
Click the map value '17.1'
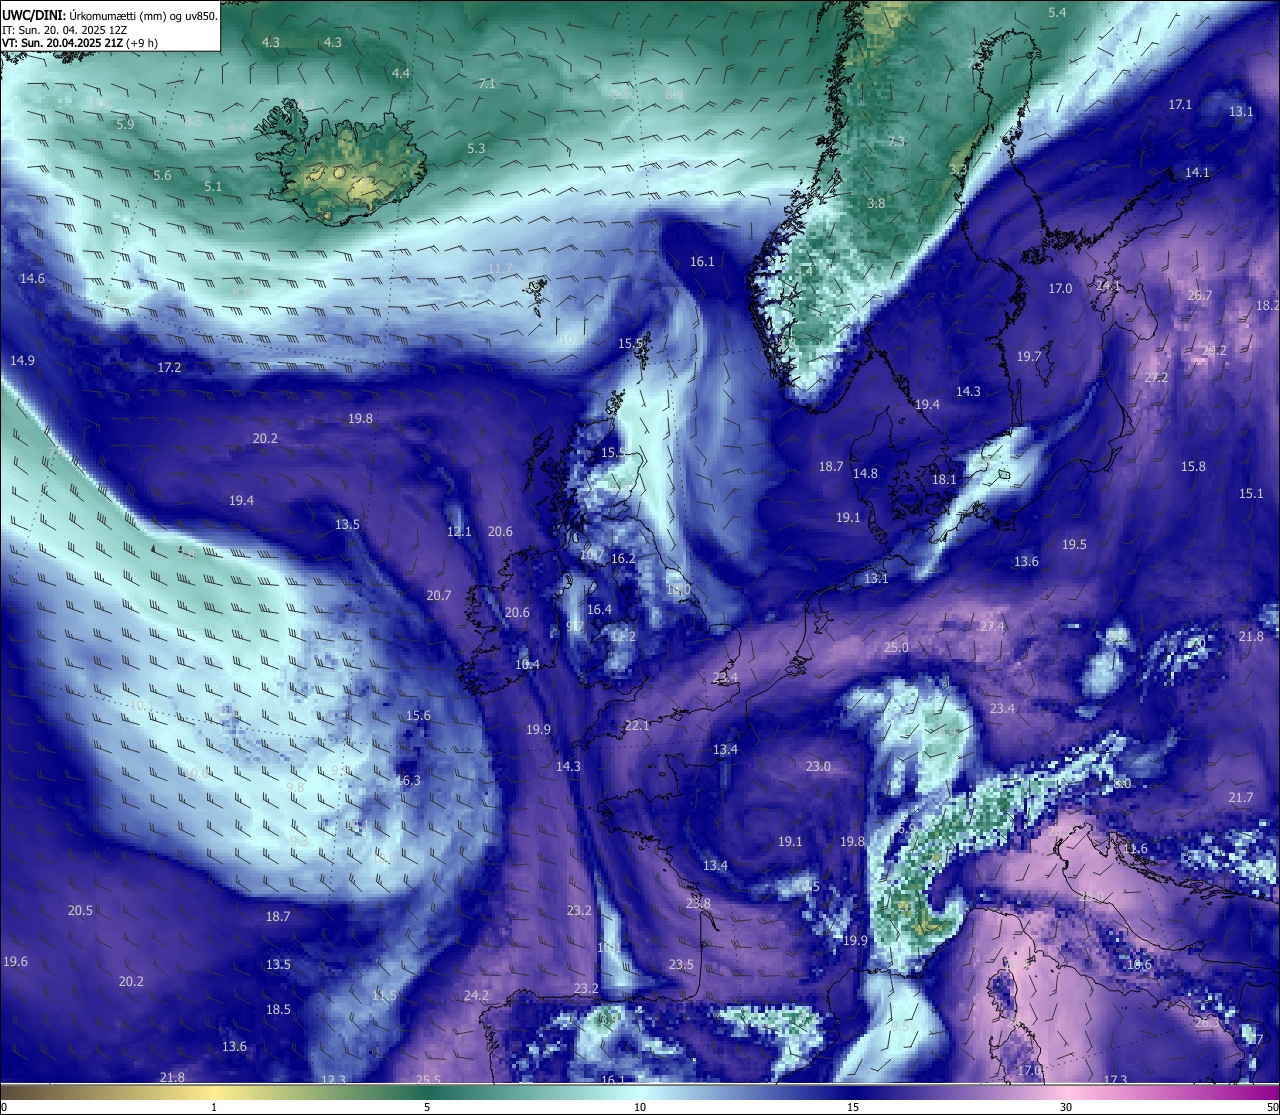[x=1180, y=105]
